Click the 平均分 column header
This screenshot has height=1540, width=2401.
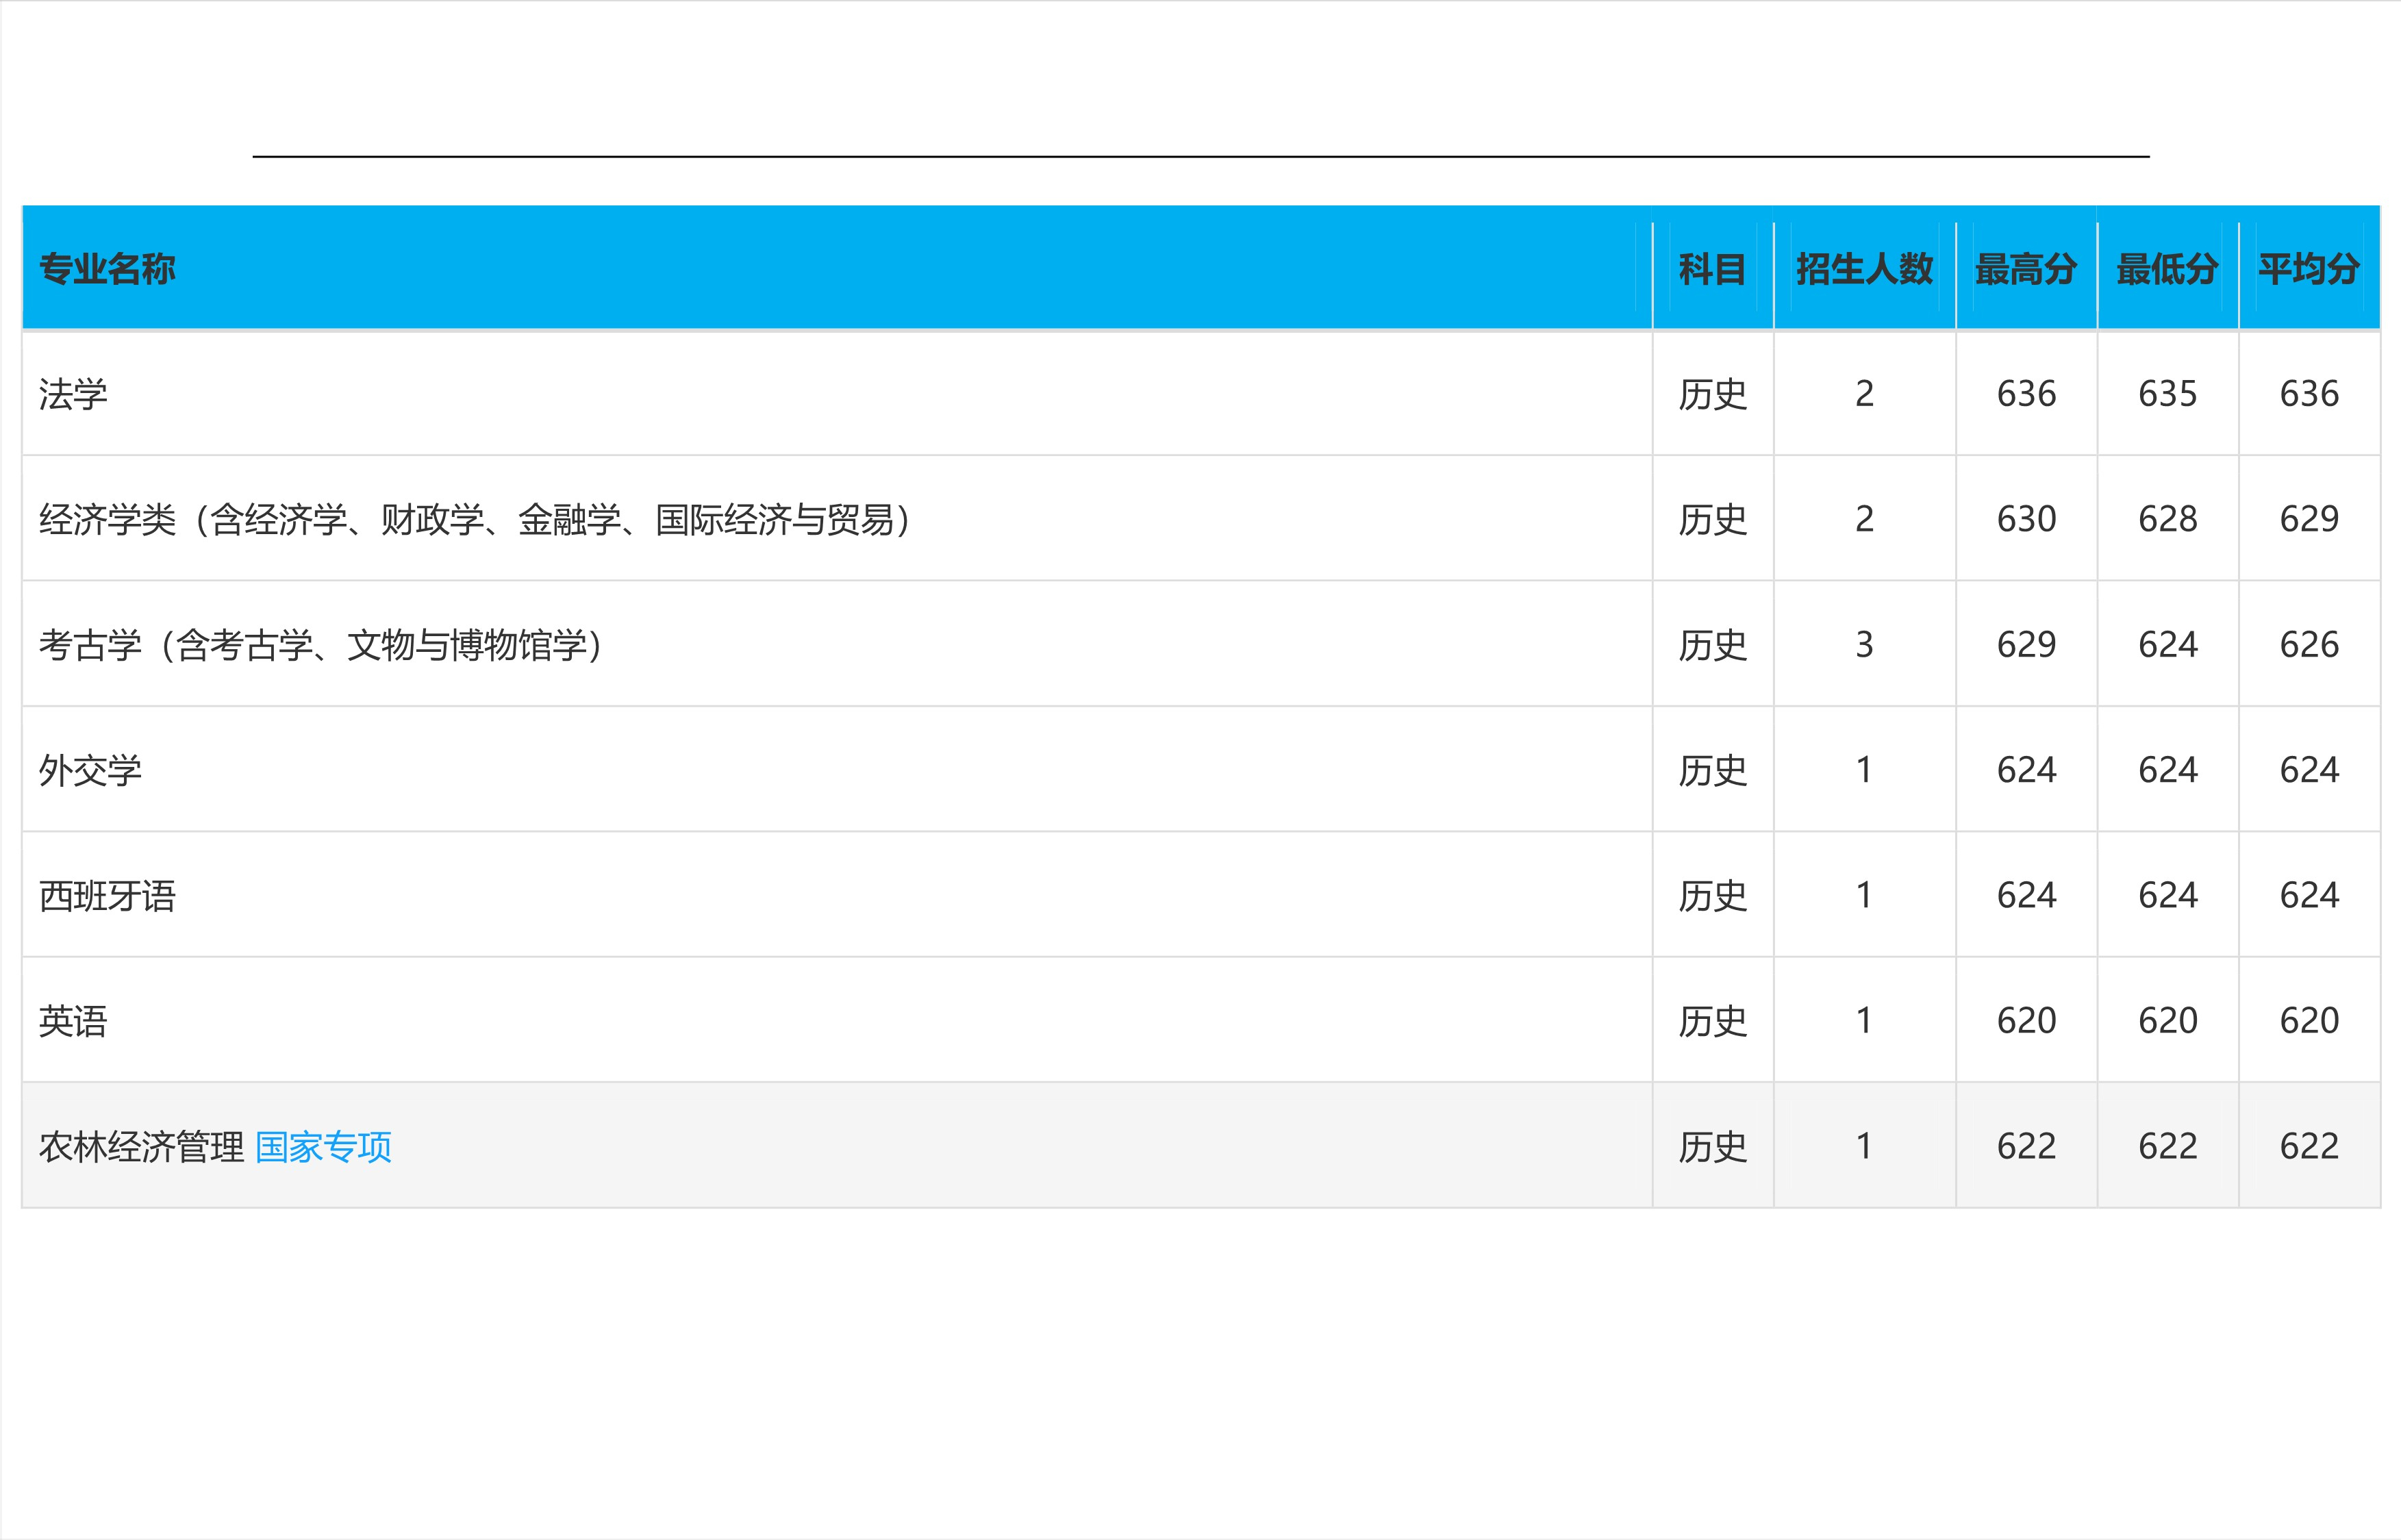[x=2308, y=269]
